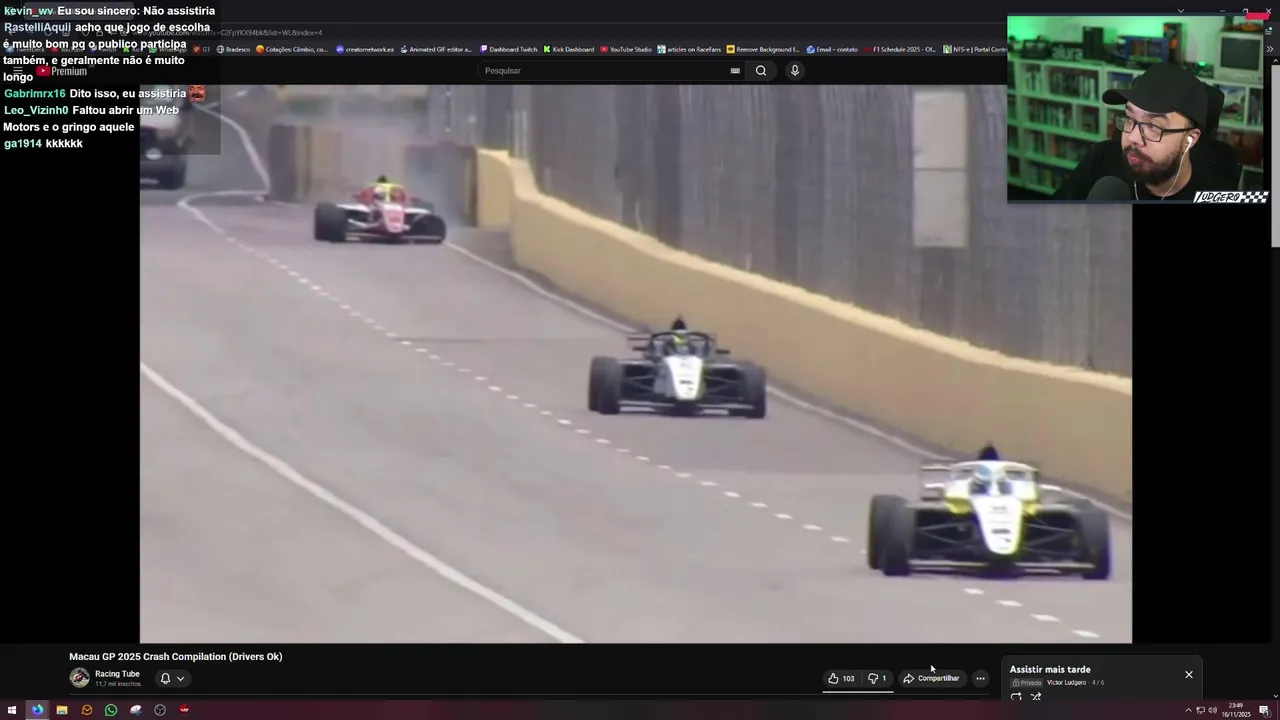Dislike the video with thumbs-down button

coord(877,678)
